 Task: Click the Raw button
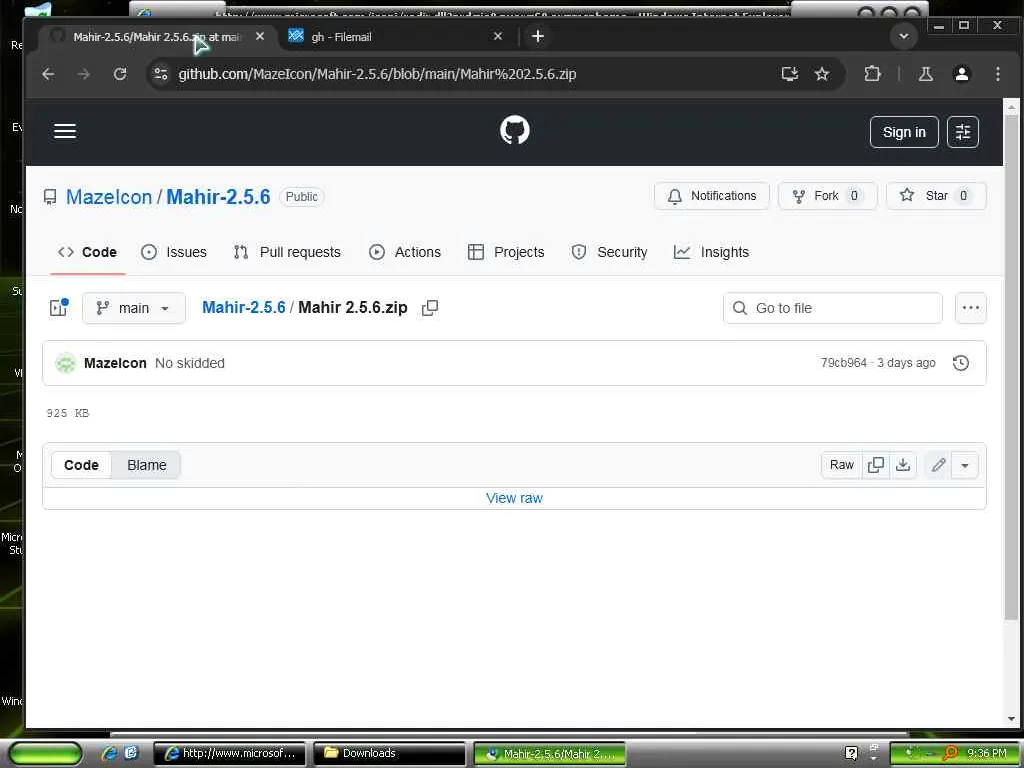click(x=841, y=465)
